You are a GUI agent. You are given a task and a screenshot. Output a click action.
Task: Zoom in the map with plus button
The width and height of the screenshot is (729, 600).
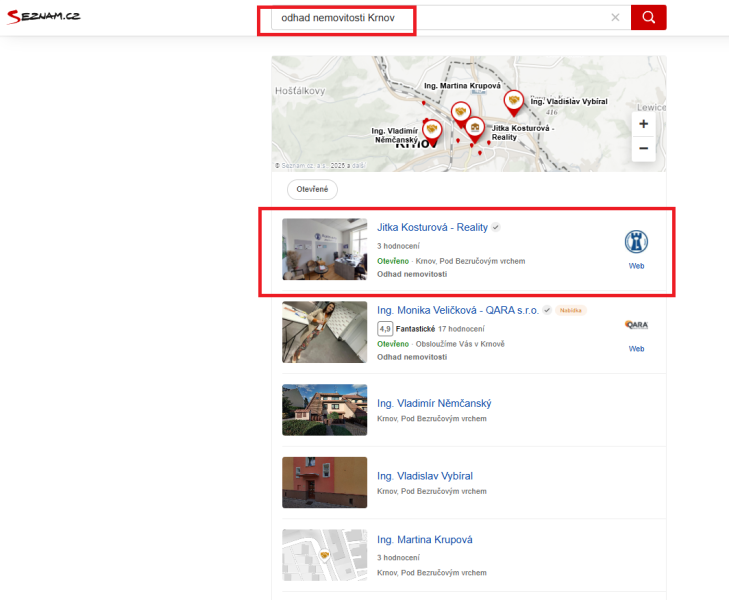[643, 124]
